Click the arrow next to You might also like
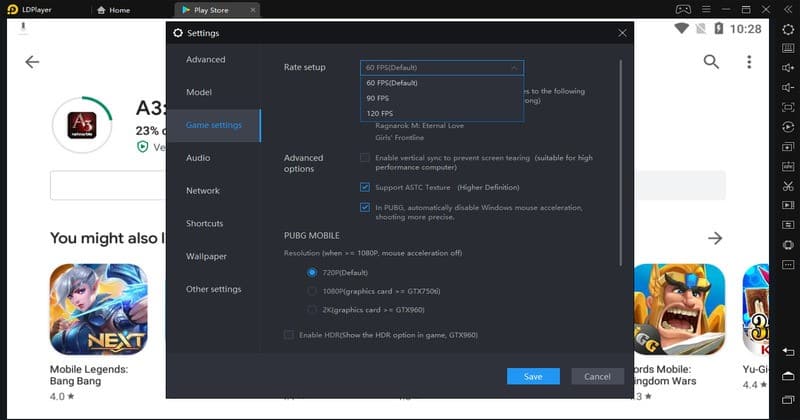The height and width of the screenshot is (420, 800). tap(715, 238)
